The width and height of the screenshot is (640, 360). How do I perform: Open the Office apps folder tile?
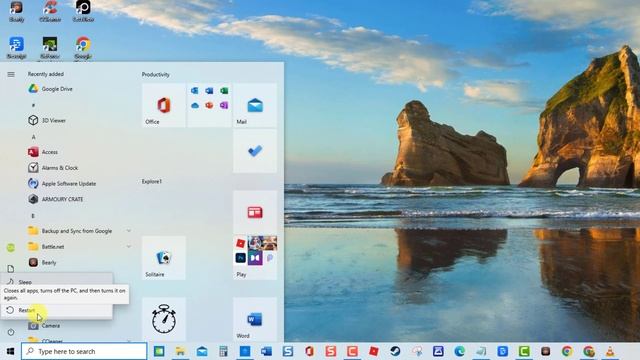click(209, 105)
